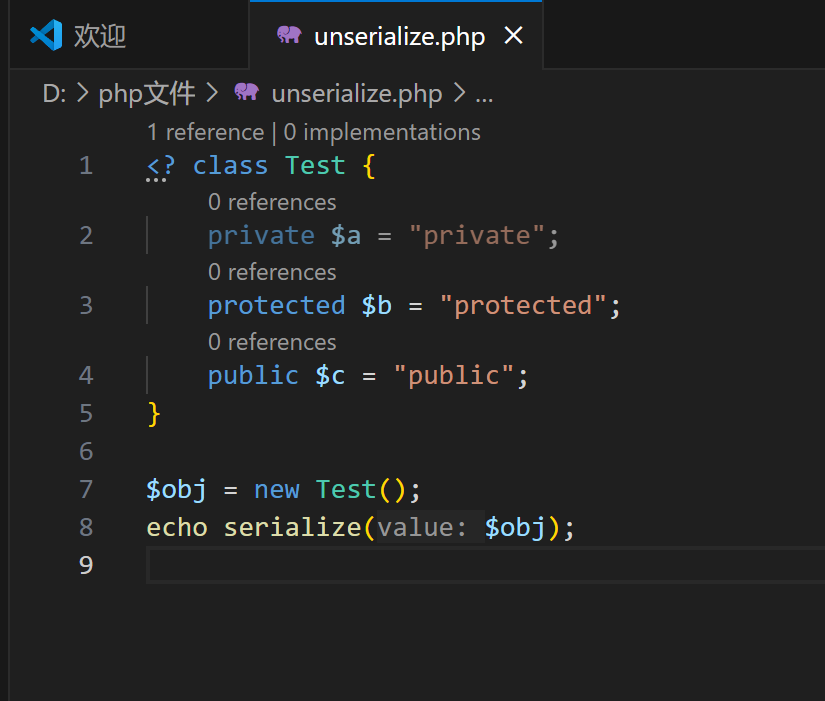This screenshot has height=701, width=825.
Task: Select the unserialize.php editor tab
Action: [x=396, y=35]
